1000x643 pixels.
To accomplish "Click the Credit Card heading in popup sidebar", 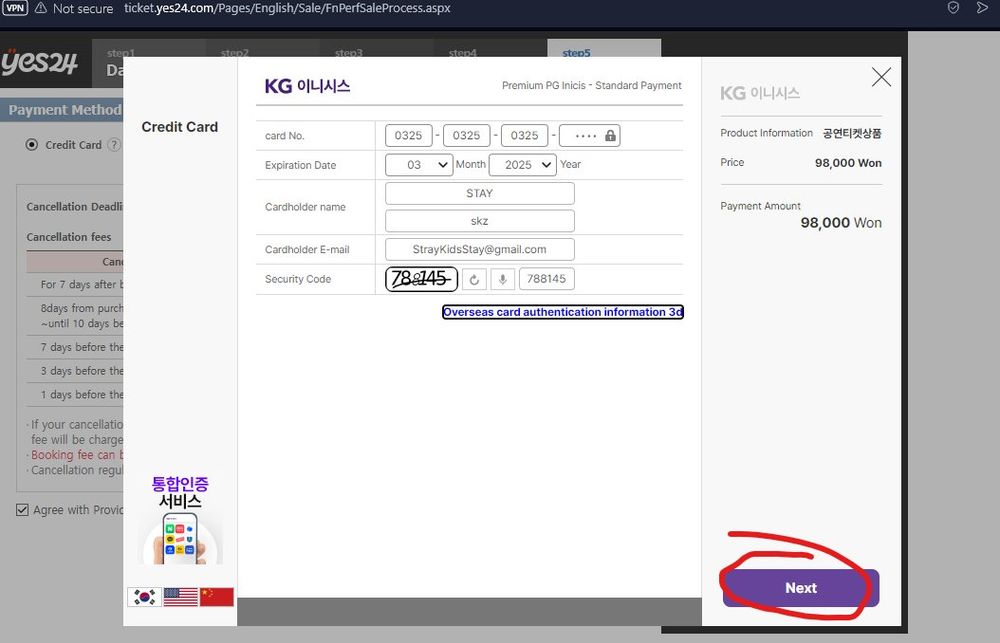I will (180, 127).
